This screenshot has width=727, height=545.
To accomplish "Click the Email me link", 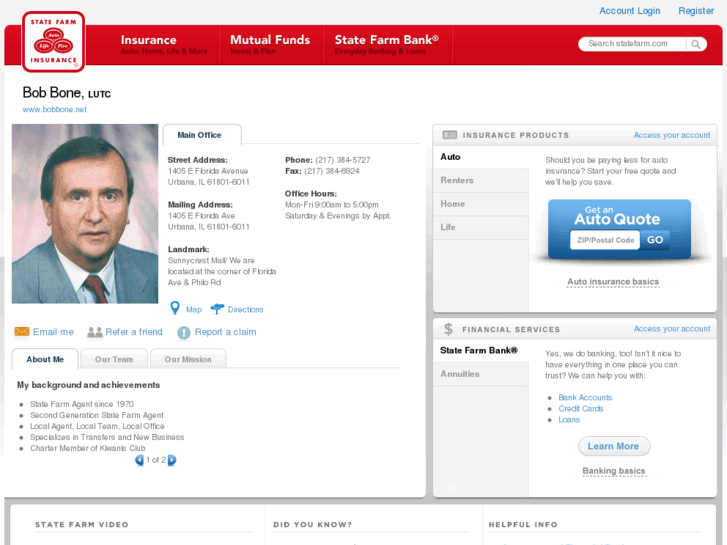I will pos(53,332).
